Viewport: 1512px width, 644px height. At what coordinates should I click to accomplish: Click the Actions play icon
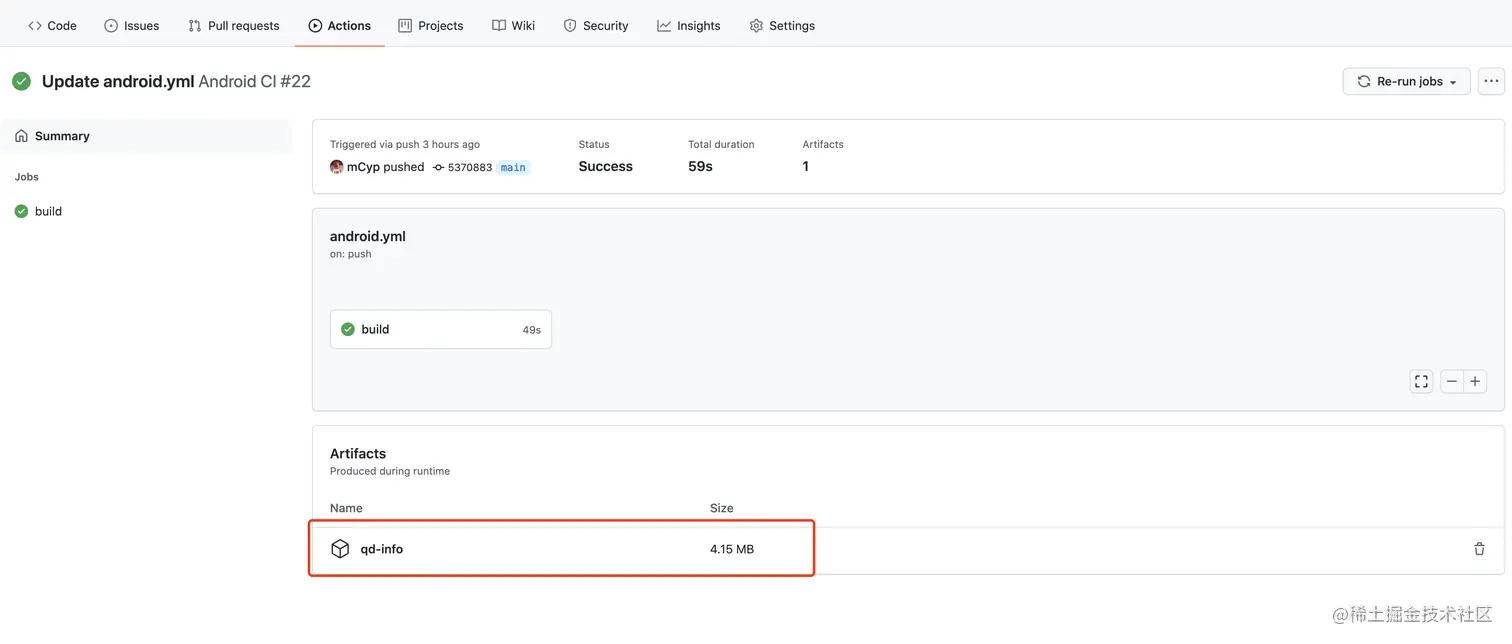coord(315,25)
